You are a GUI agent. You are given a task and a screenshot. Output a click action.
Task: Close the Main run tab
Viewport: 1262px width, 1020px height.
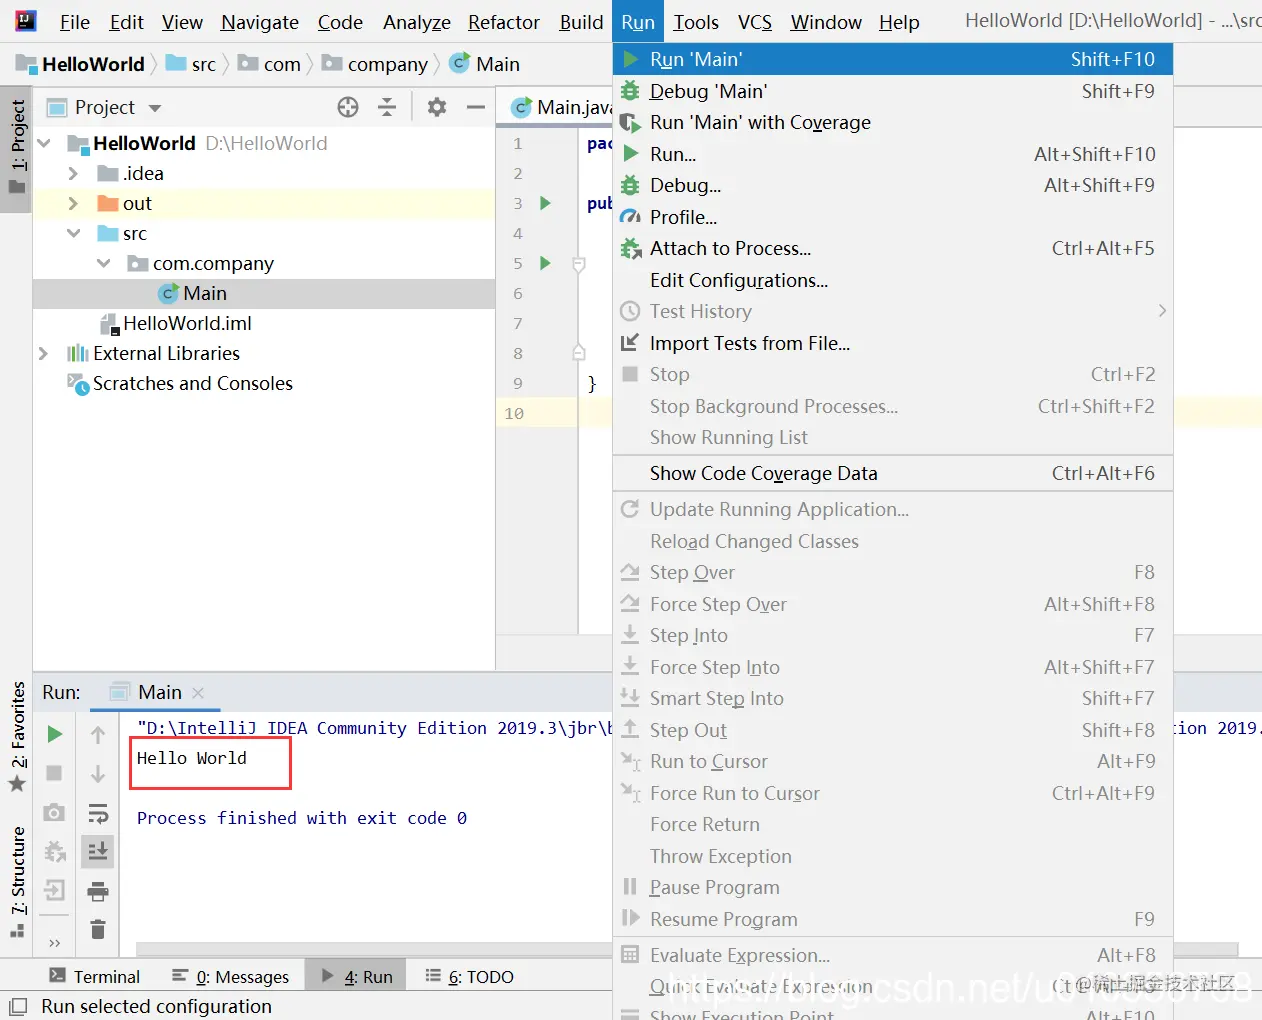198,693
